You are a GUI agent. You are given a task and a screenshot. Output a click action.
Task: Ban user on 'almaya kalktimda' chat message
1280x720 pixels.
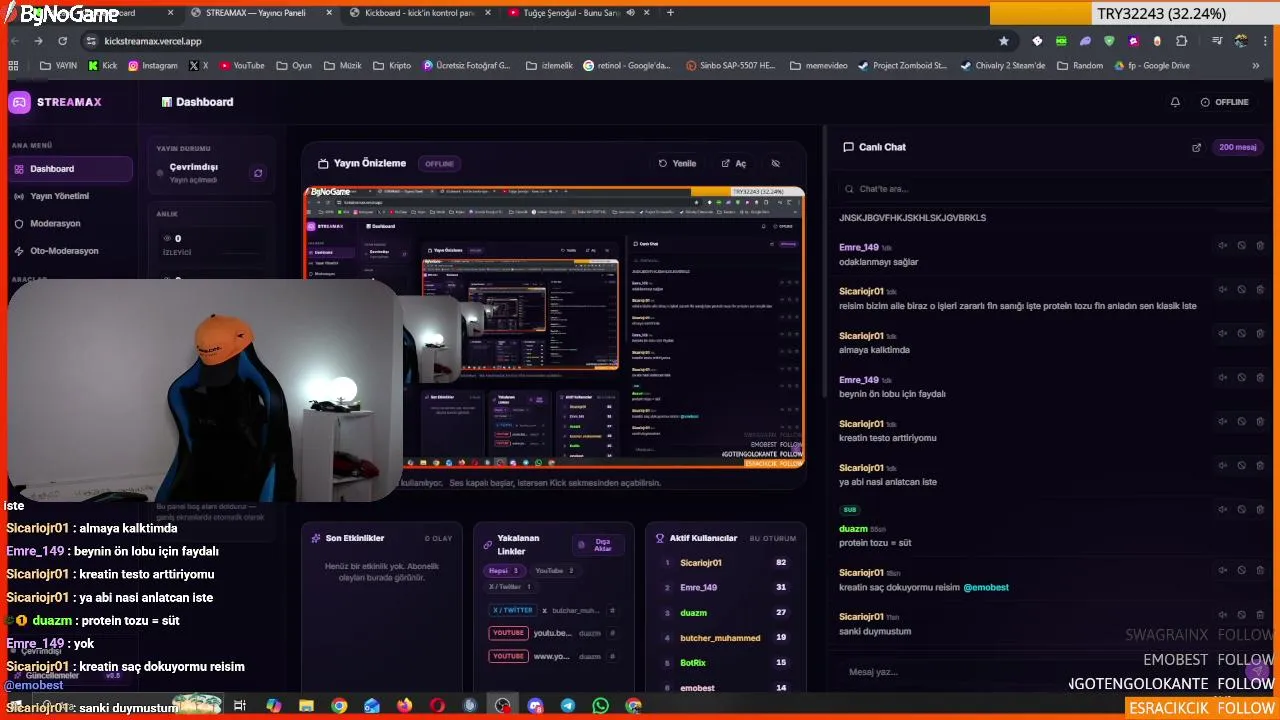point(1241,333)
